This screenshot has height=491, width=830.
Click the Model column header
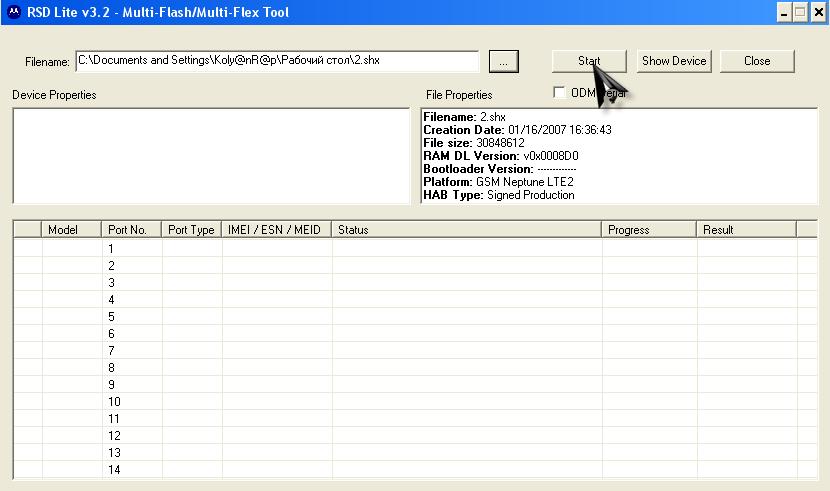71,230
